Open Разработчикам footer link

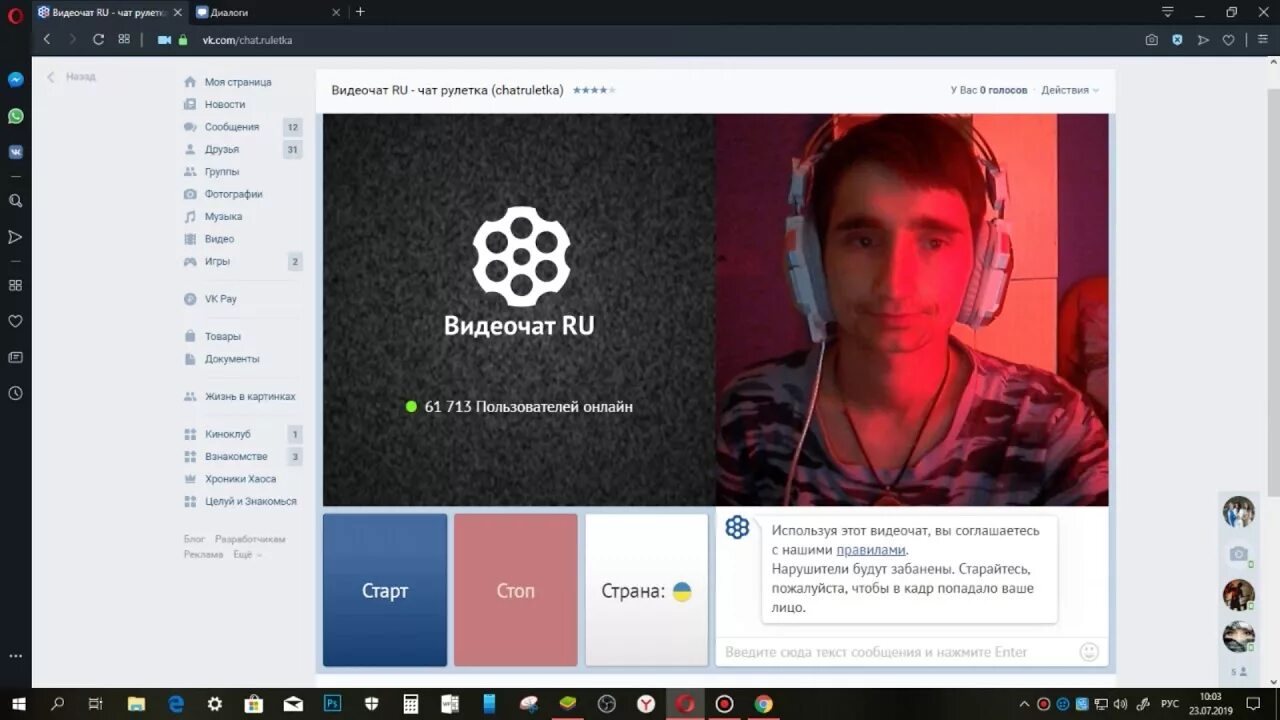(250, 539)
